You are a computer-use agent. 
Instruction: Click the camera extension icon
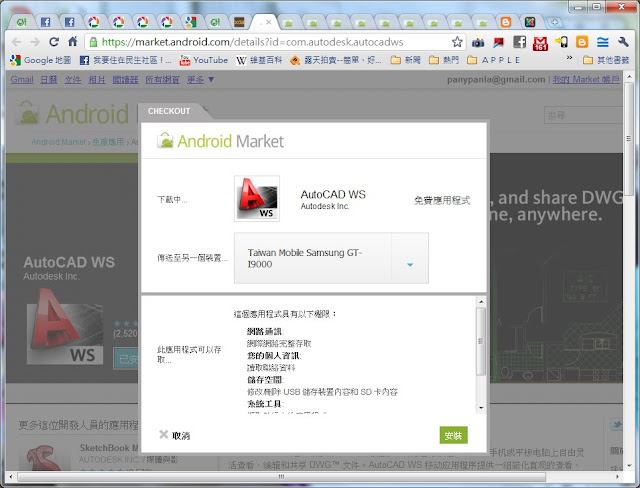click(x=478, y=42)
